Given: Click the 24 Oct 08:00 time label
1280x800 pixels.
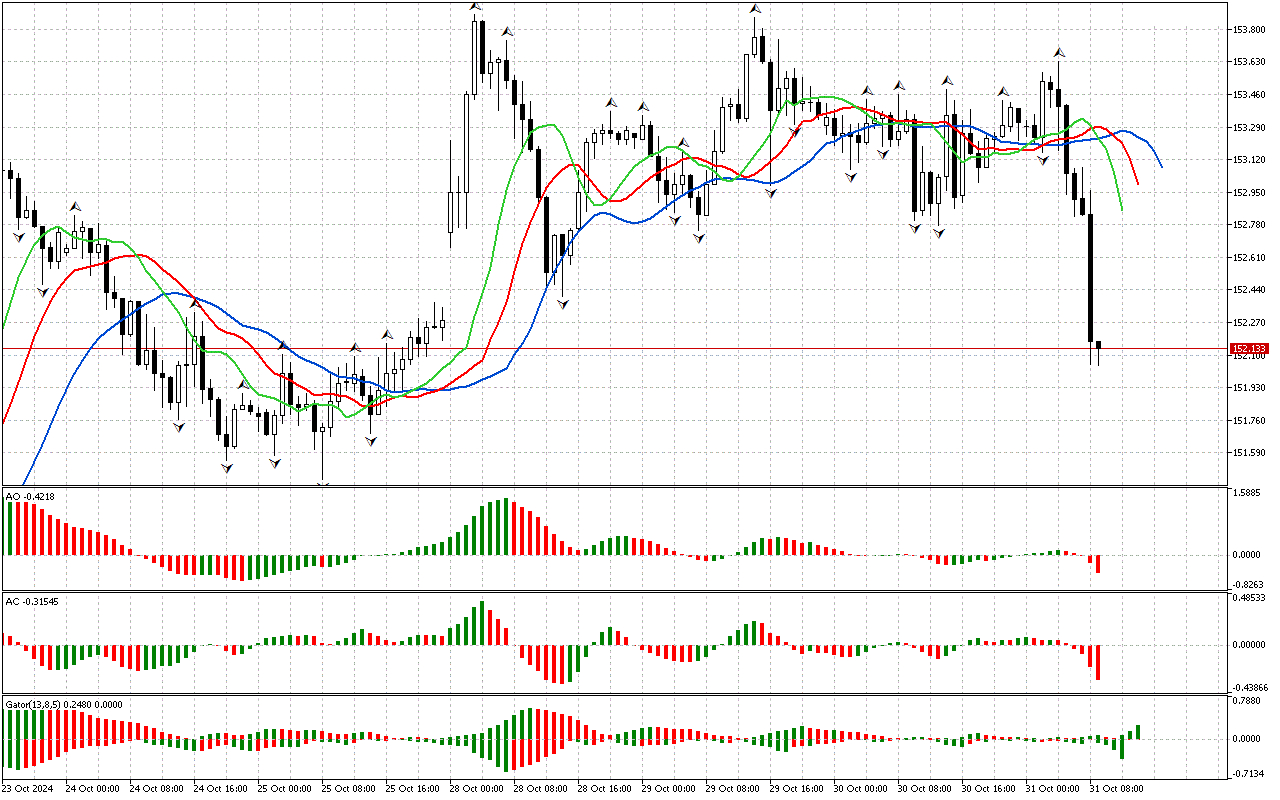Looking at the screenshot, I should coord(157,789).
